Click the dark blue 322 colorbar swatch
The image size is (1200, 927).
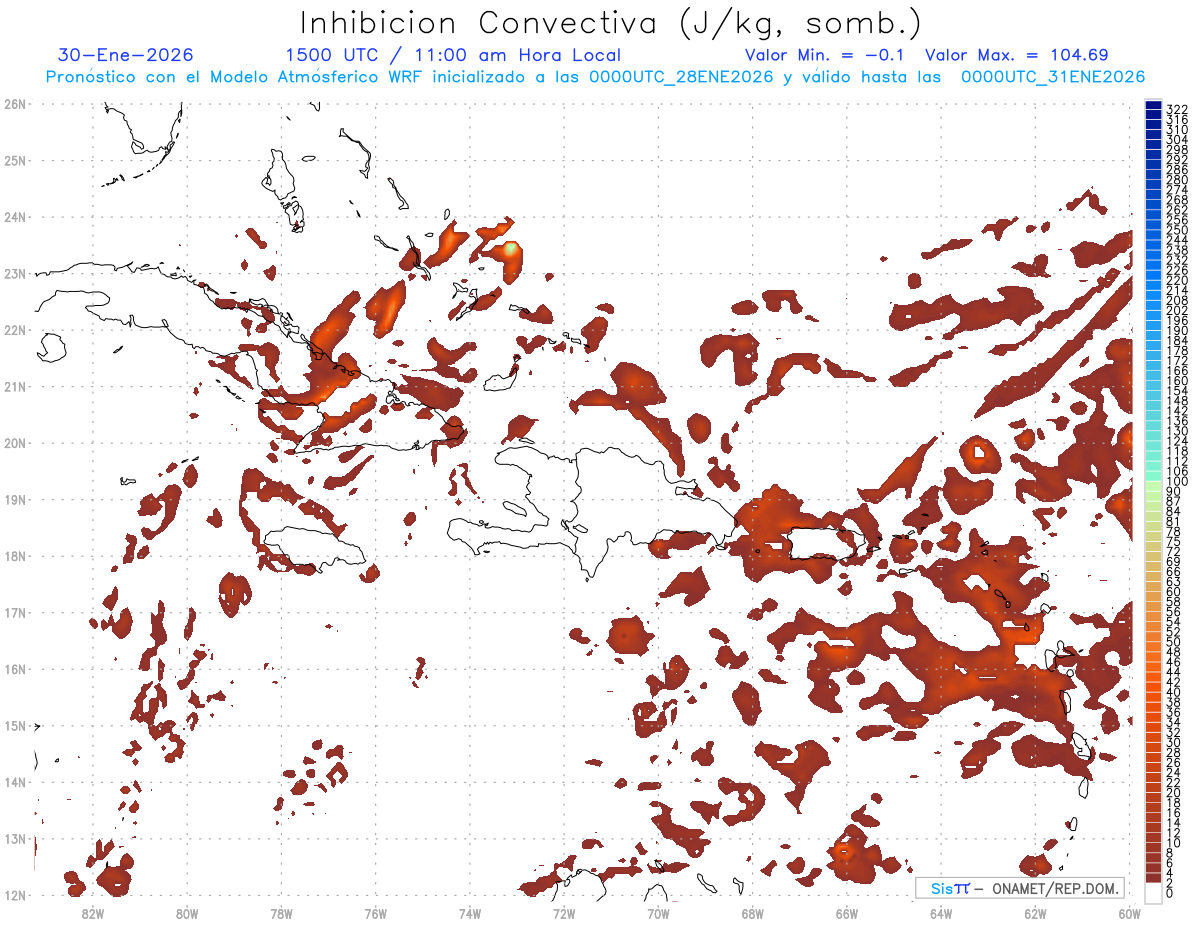point(1154,107)
